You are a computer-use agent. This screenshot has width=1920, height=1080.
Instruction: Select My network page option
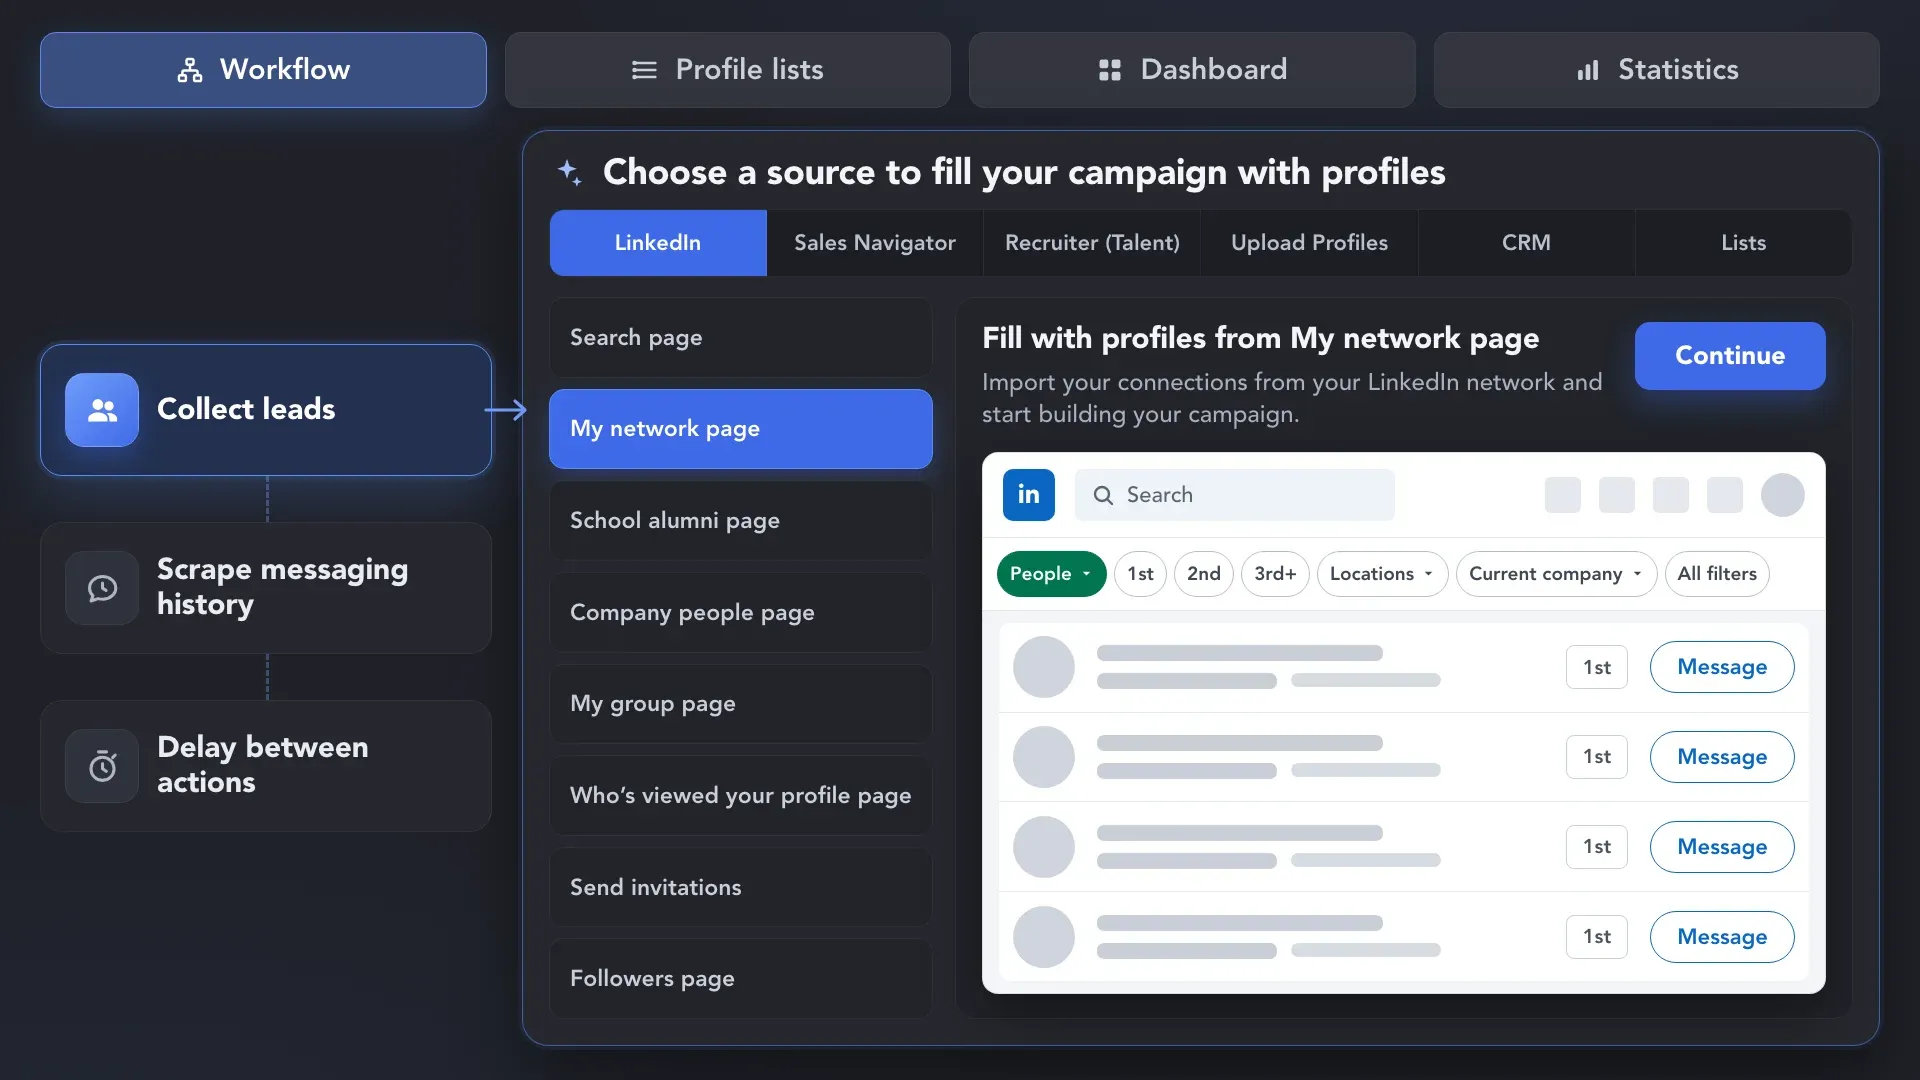[741, 429]
